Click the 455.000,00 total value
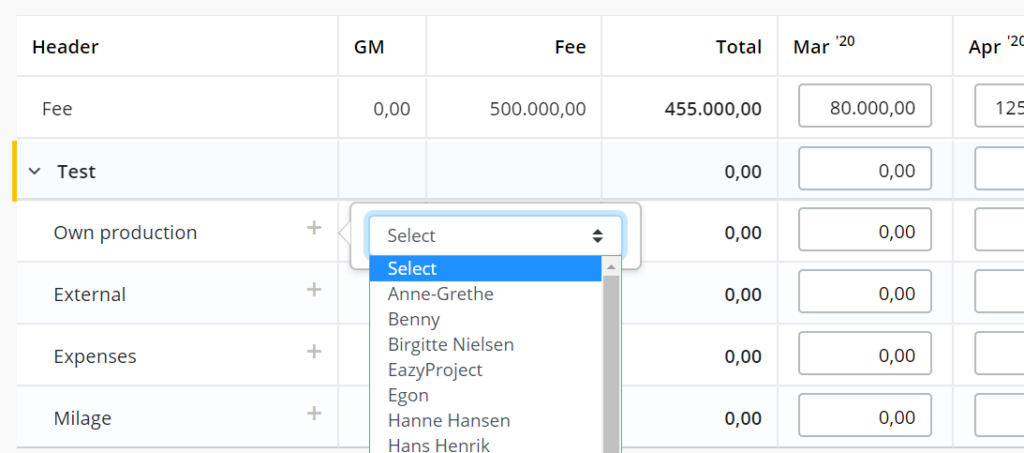This screenshot has height=453, width=1024. [713, 108]
